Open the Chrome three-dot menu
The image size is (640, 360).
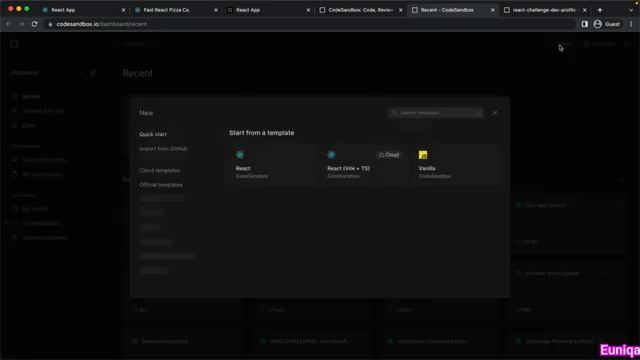pyautogui.click(x=631, y=24)
